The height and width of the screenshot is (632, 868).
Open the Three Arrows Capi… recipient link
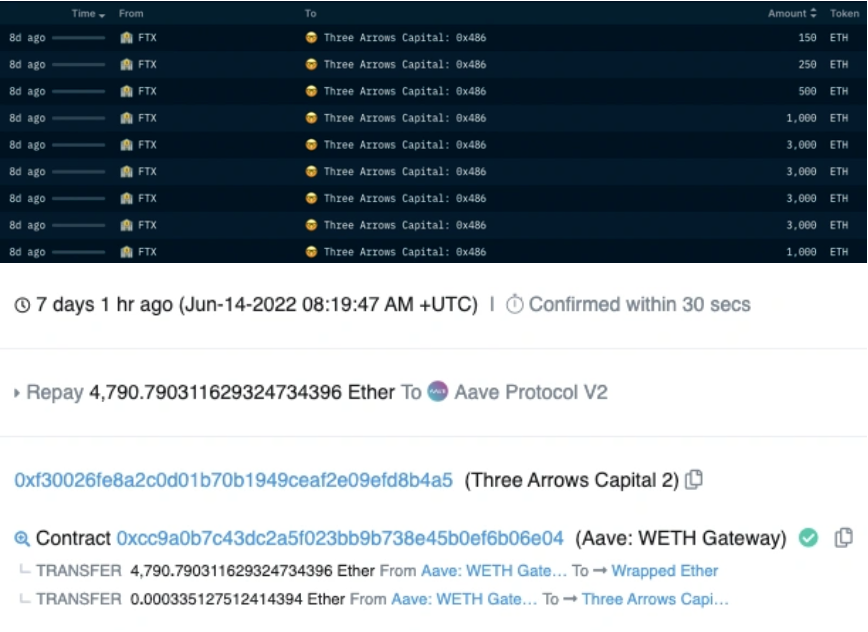[x=655, y=599]
